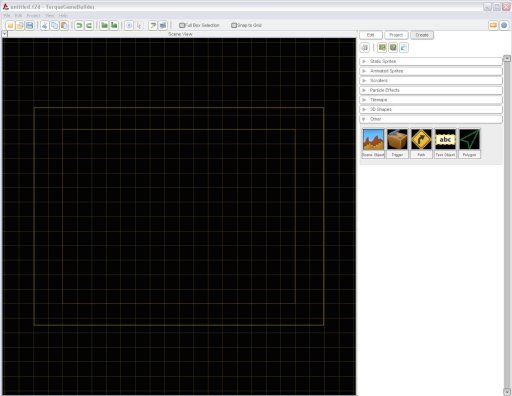Screen dimensions: 512x396
Task: Open the View menu
Action: point(49,16)
